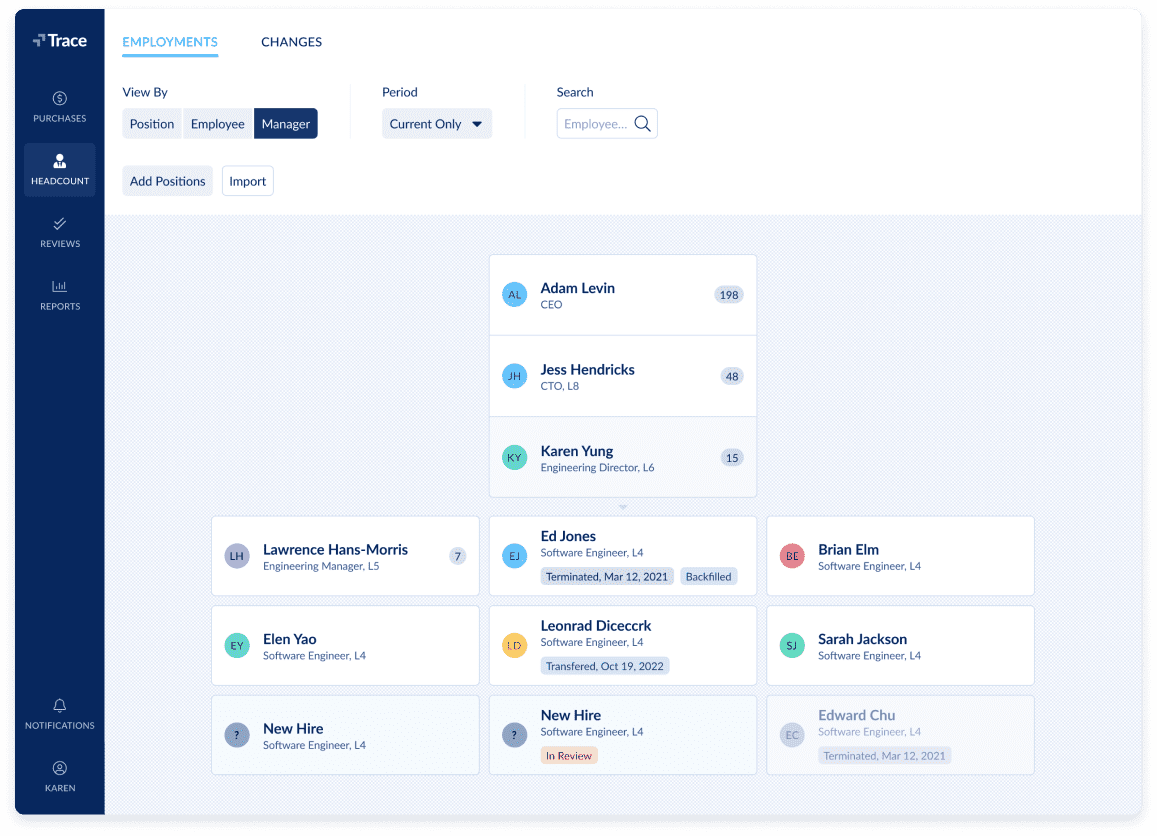The width and height of the screenshot is (1157, 836).
Task: Click Adam Levin's AL avatar
Action: pyautogui.click(x=514, y=294)
